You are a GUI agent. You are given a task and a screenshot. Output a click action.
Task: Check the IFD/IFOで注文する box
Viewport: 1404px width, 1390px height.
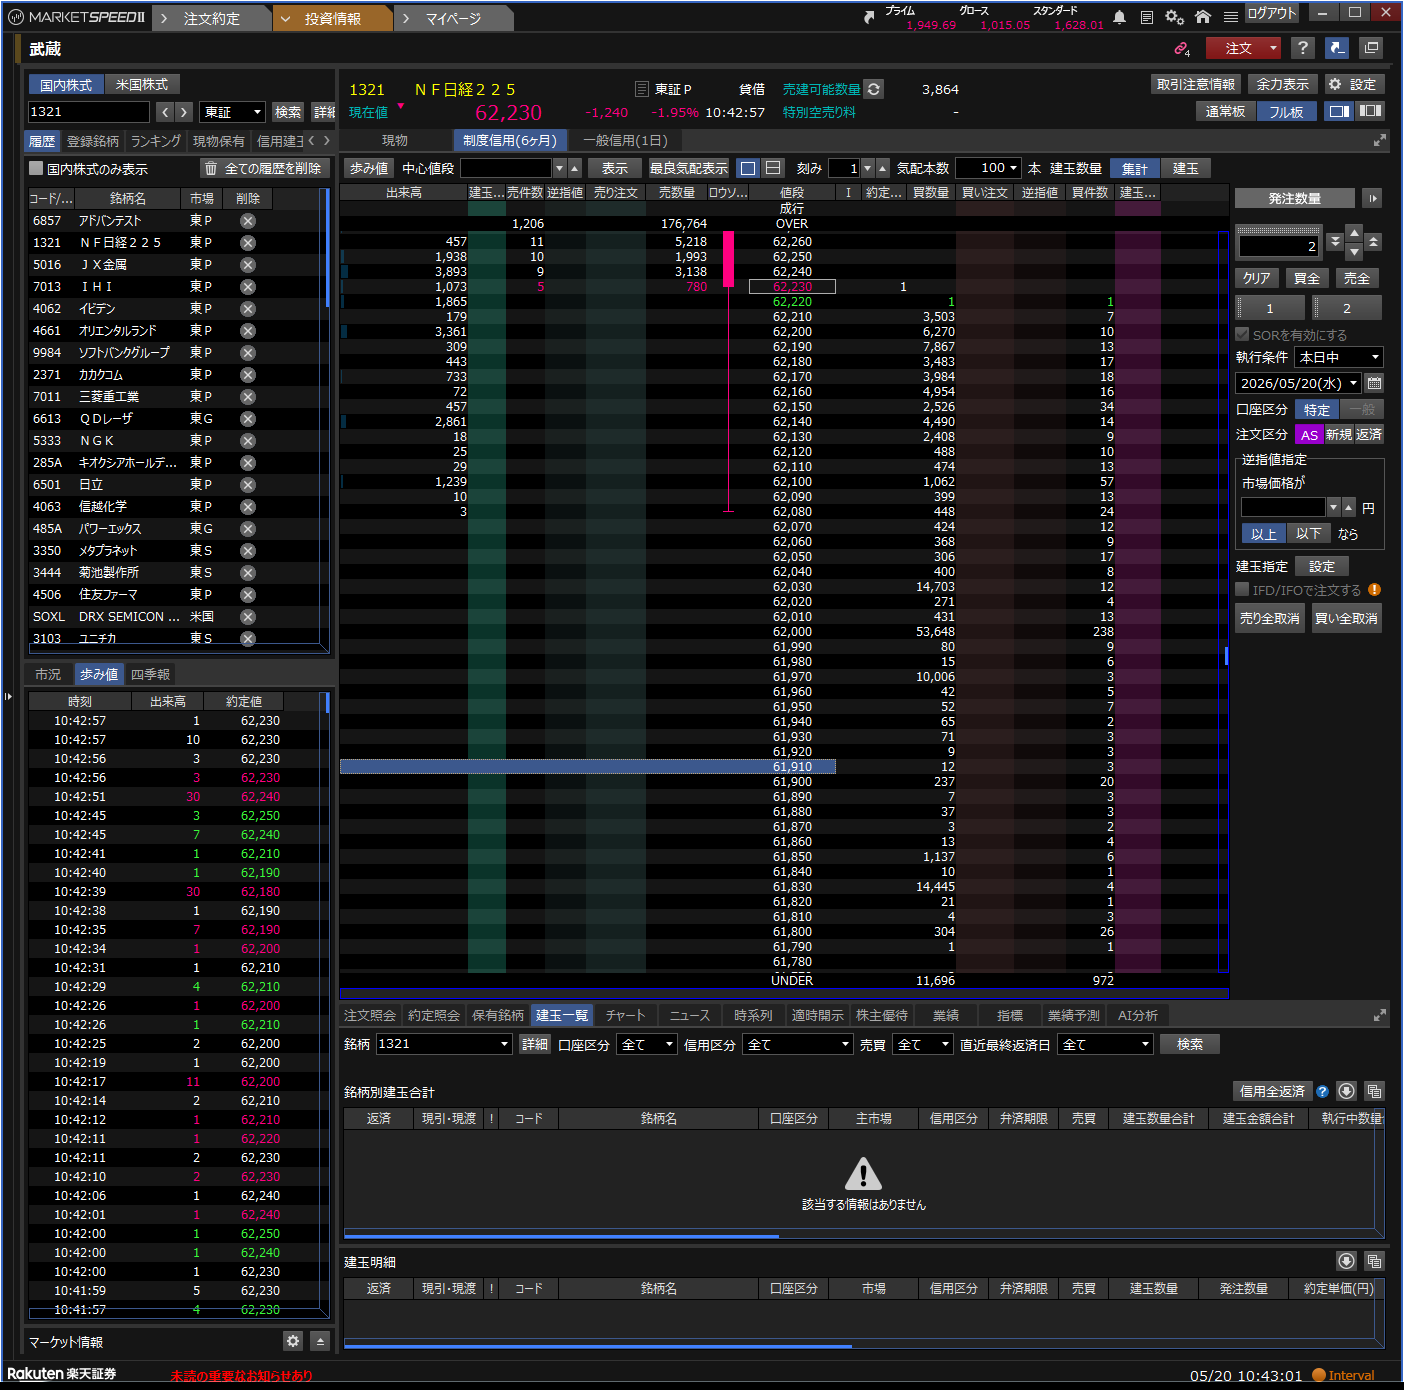pyautogui.click(x=1242, y=590)
